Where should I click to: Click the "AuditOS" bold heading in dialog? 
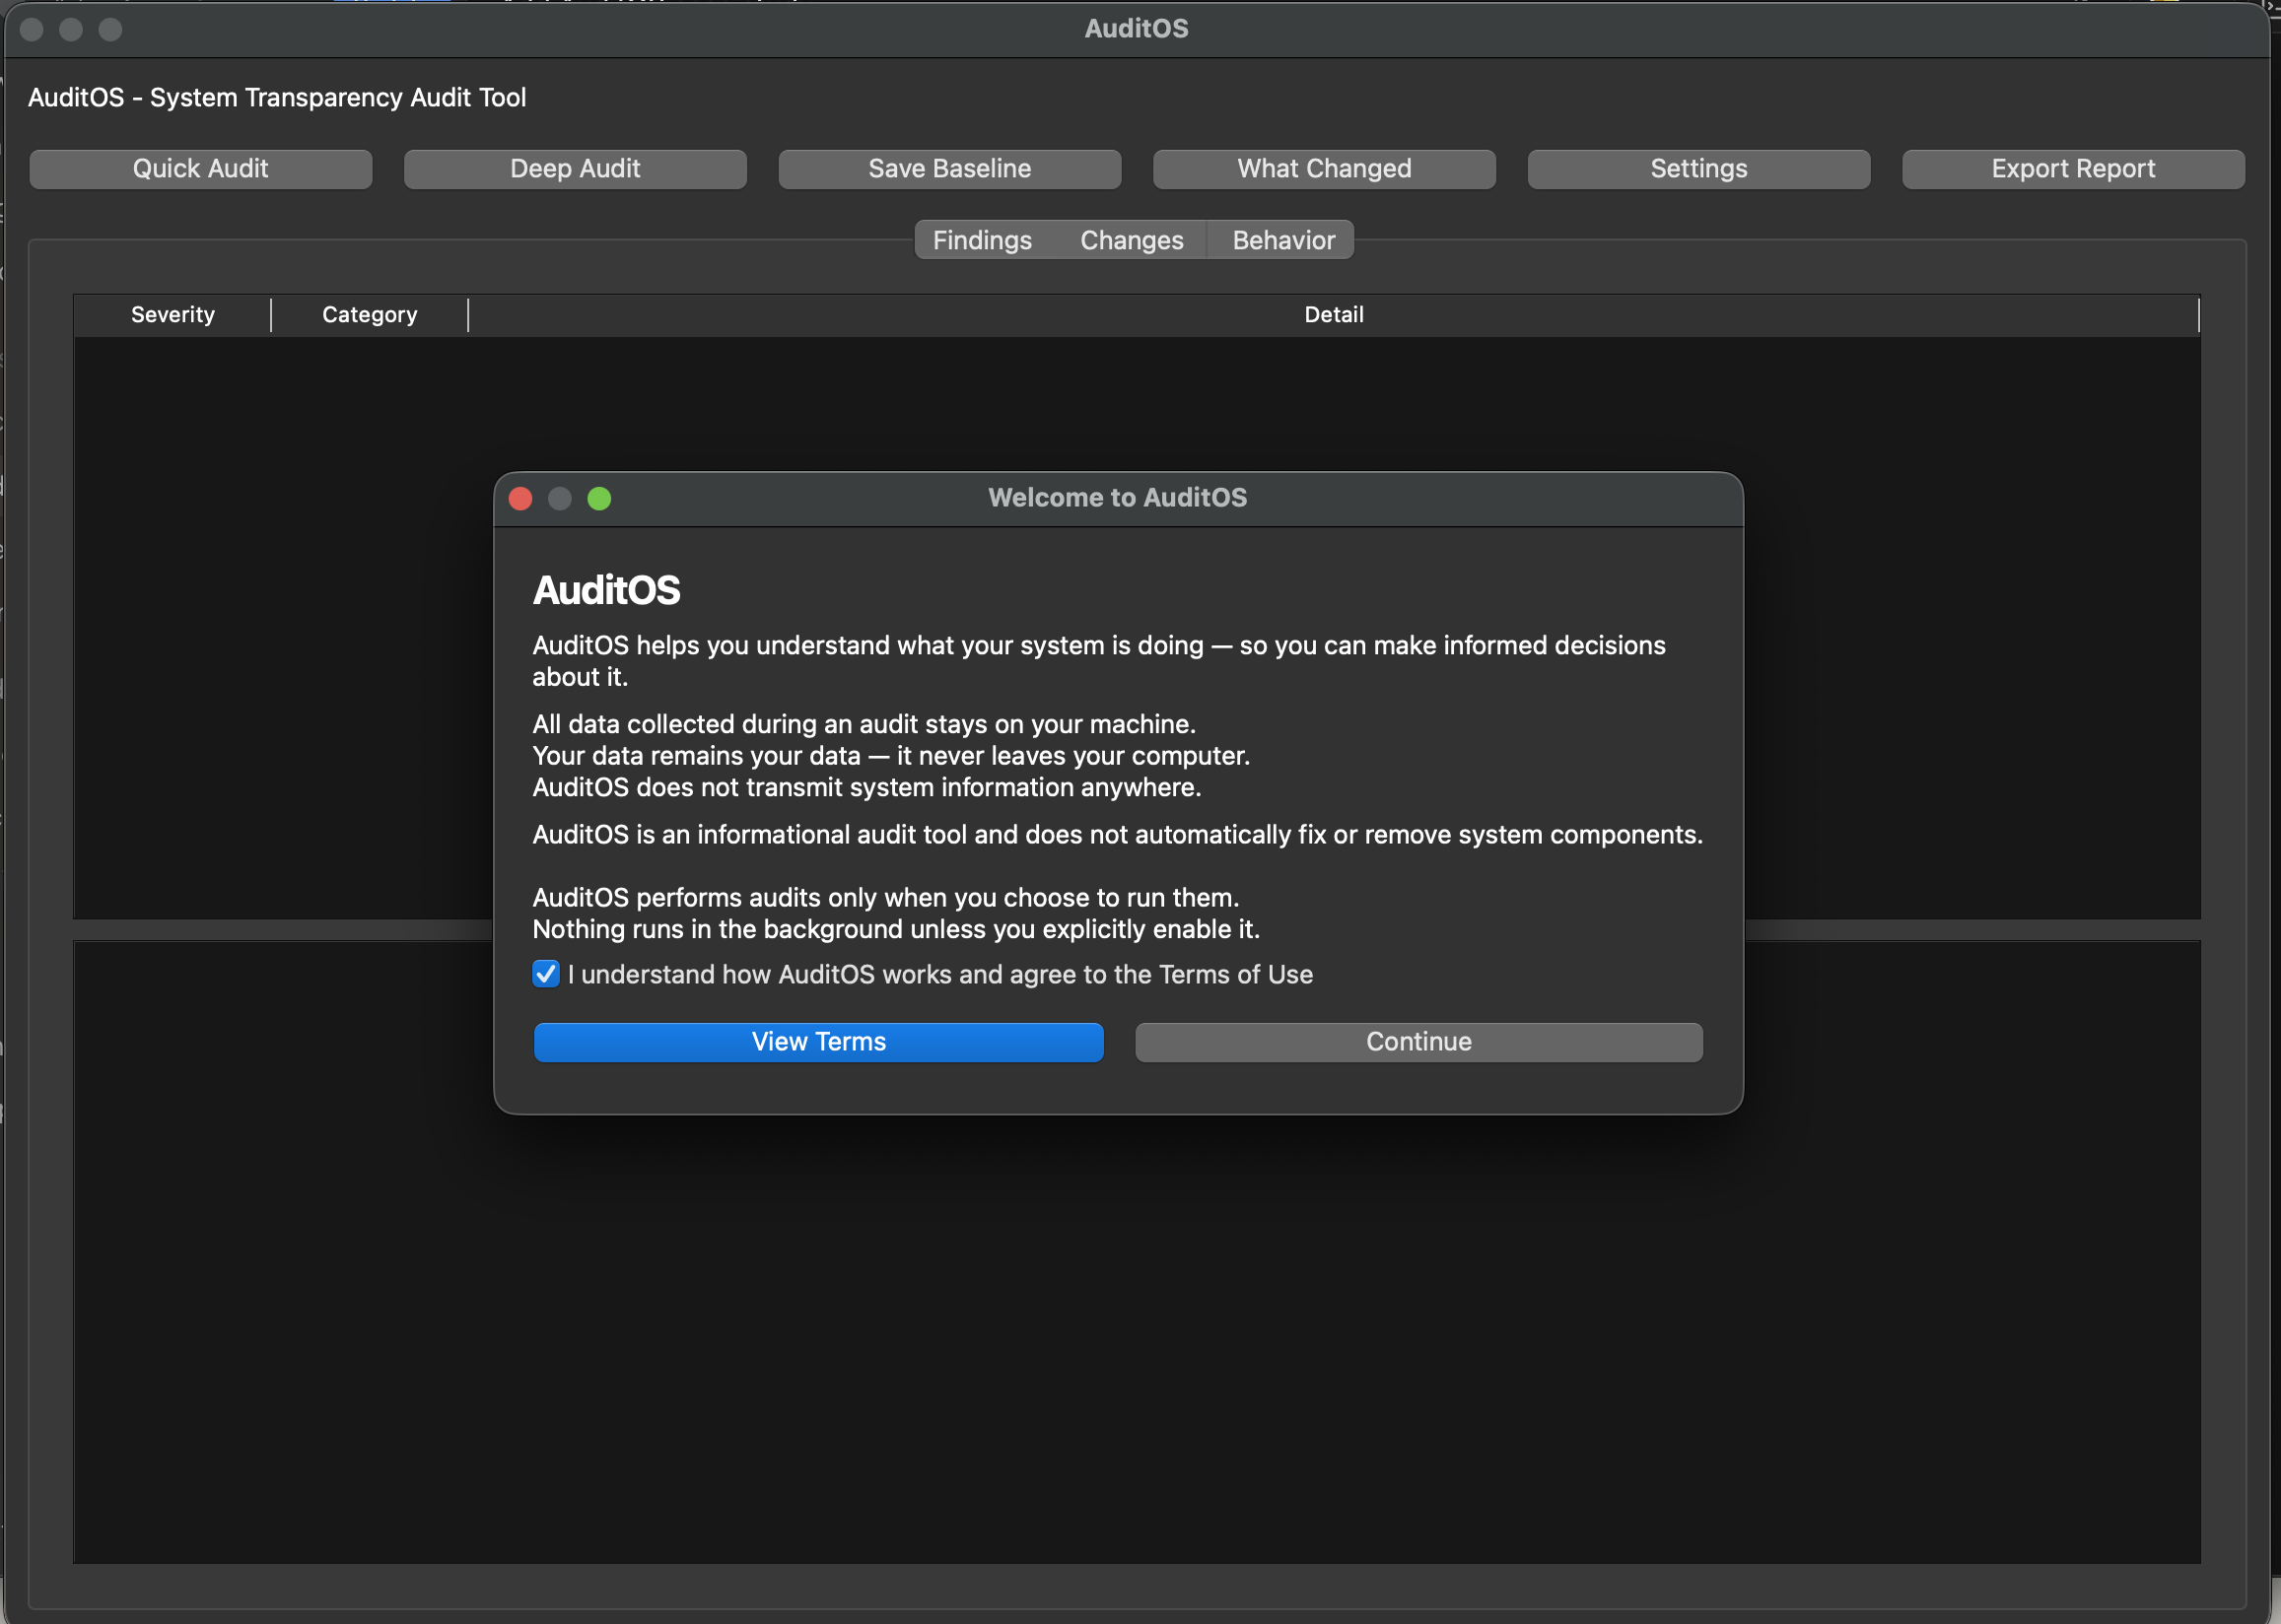pyautogui.click(x=606, y=591)
